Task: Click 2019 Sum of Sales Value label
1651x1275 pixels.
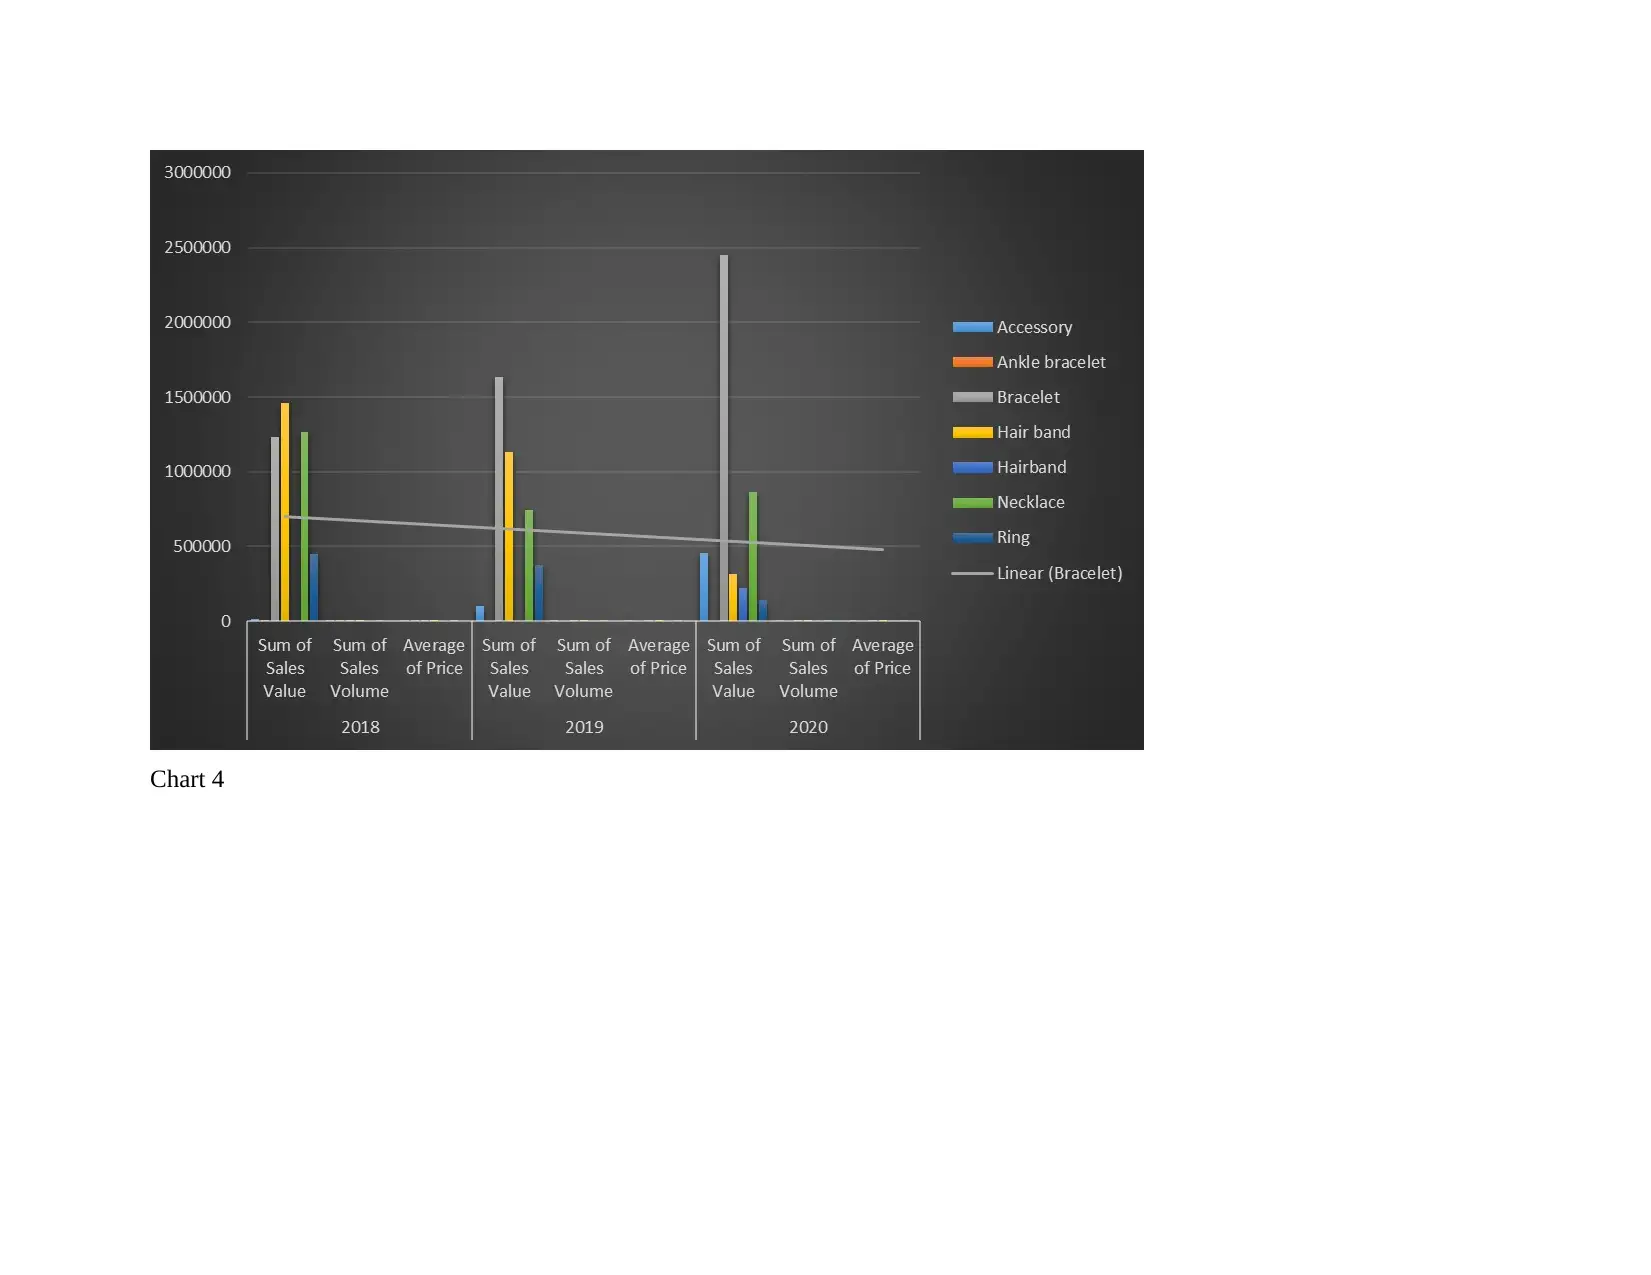Action: [x=509, y=668]
